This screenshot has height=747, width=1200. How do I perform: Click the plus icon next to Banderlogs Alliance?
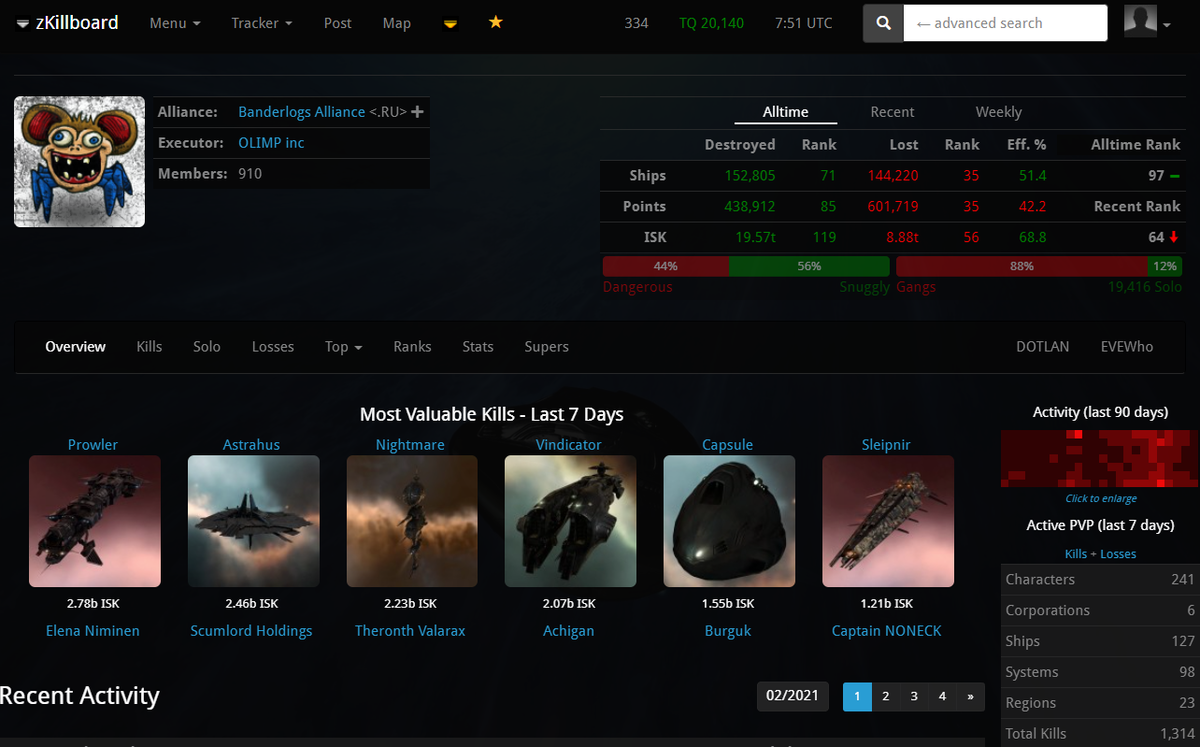419,111
